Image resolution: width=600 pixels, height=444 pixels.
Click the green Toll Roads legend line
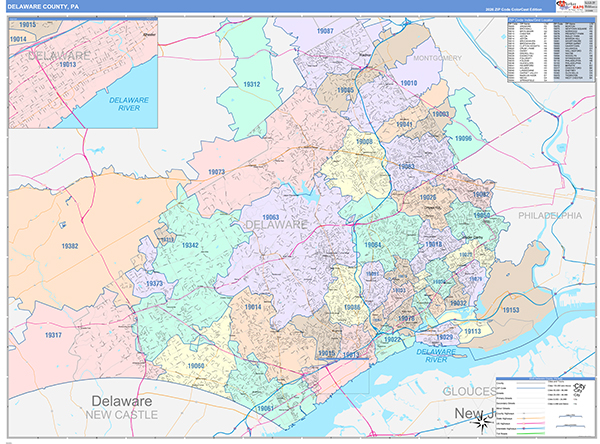pos(531,434)
